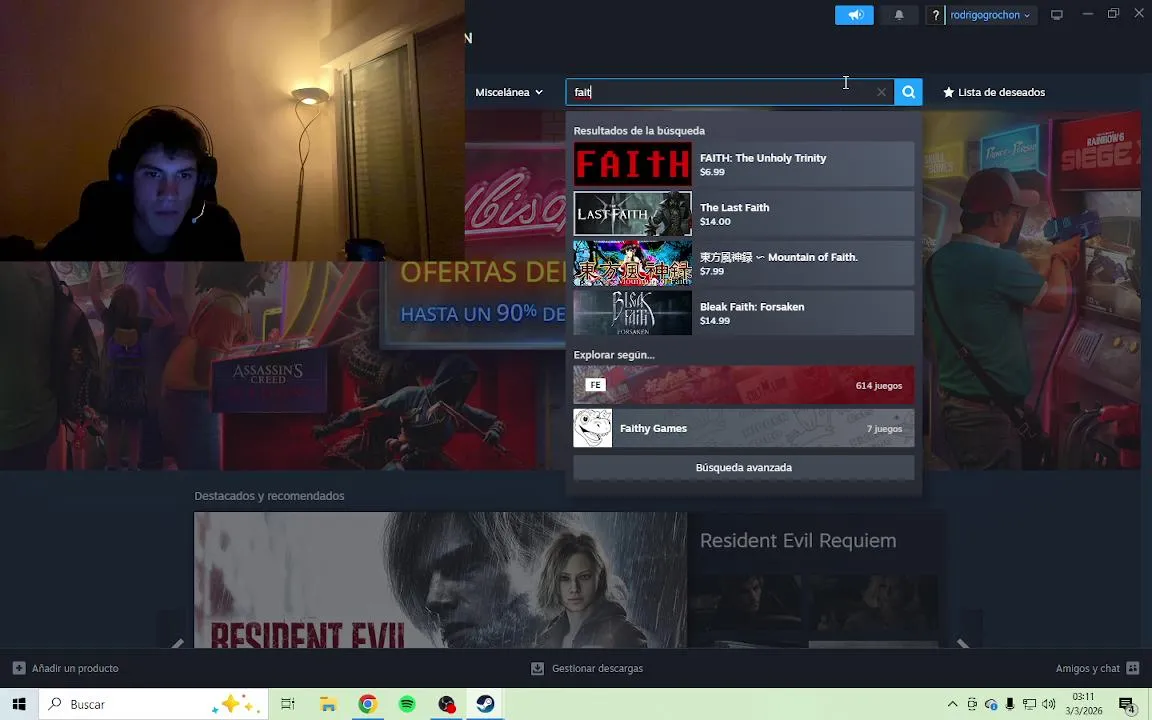1152x720 pixels.
Task: Click the Steam taskbar icon
Action: tap(486, 704)
